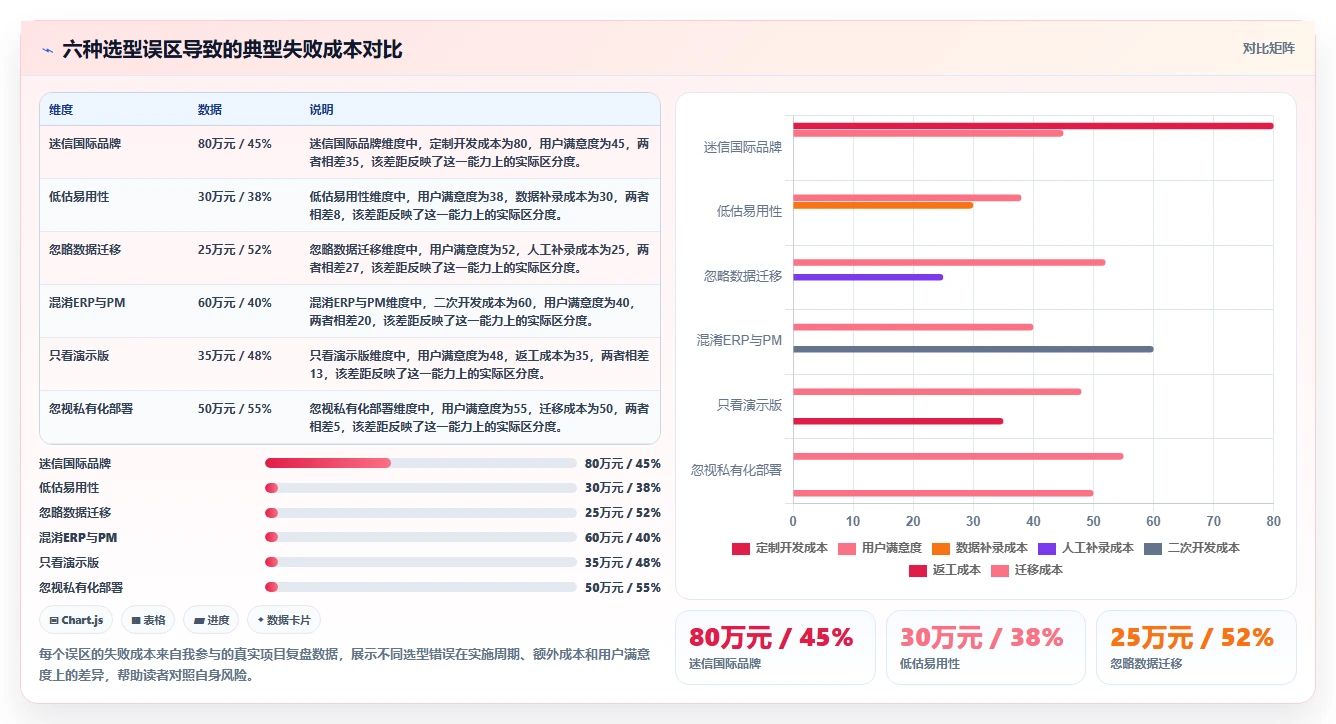This screenshot has height=724, width=1336.
Task: Click the 80 tick on the x-axis
Action: tap(1273, 521)
